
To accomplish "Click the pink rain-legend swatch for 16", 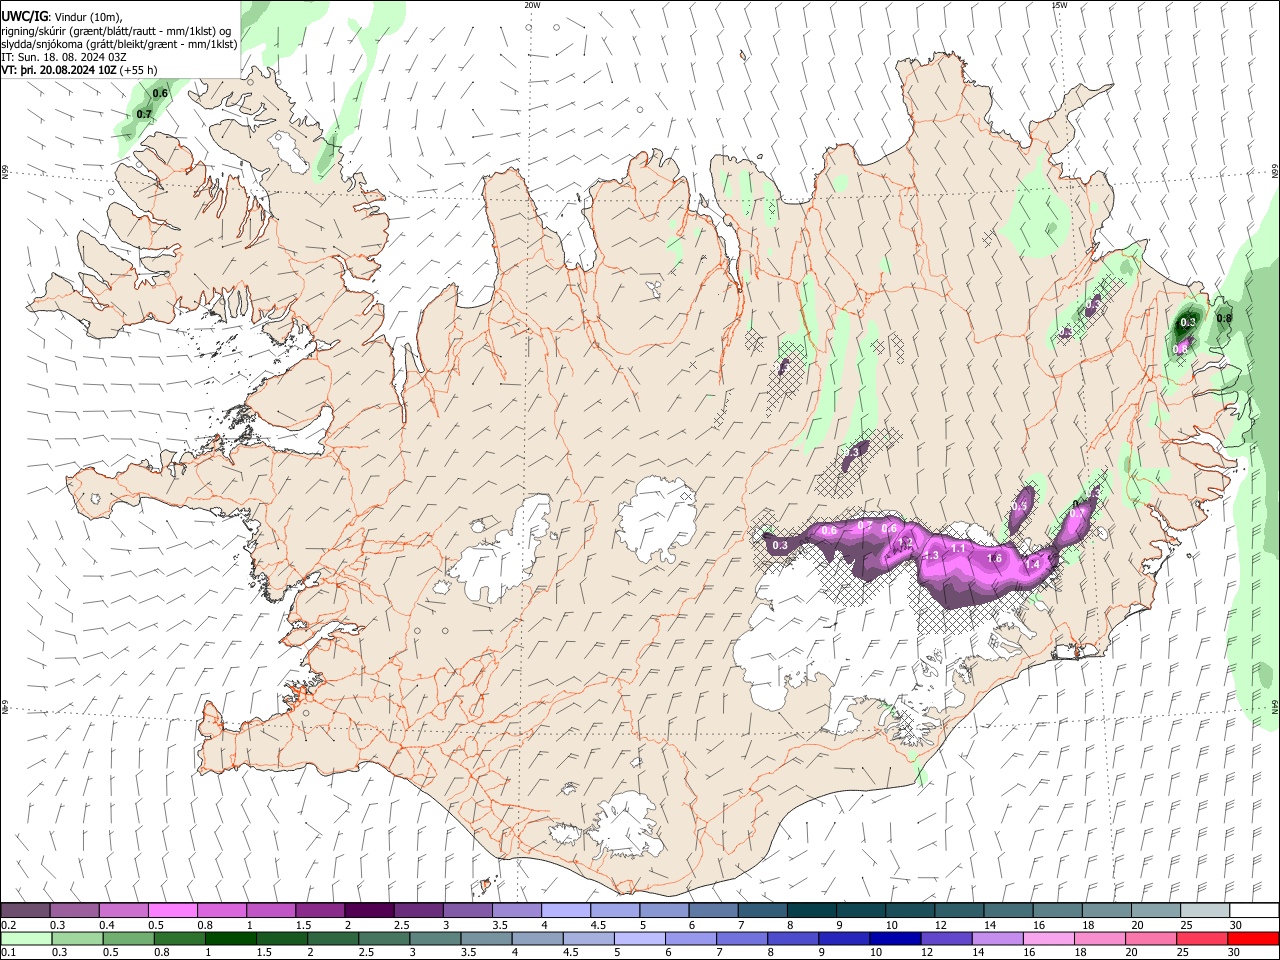I will [1049, 938].
